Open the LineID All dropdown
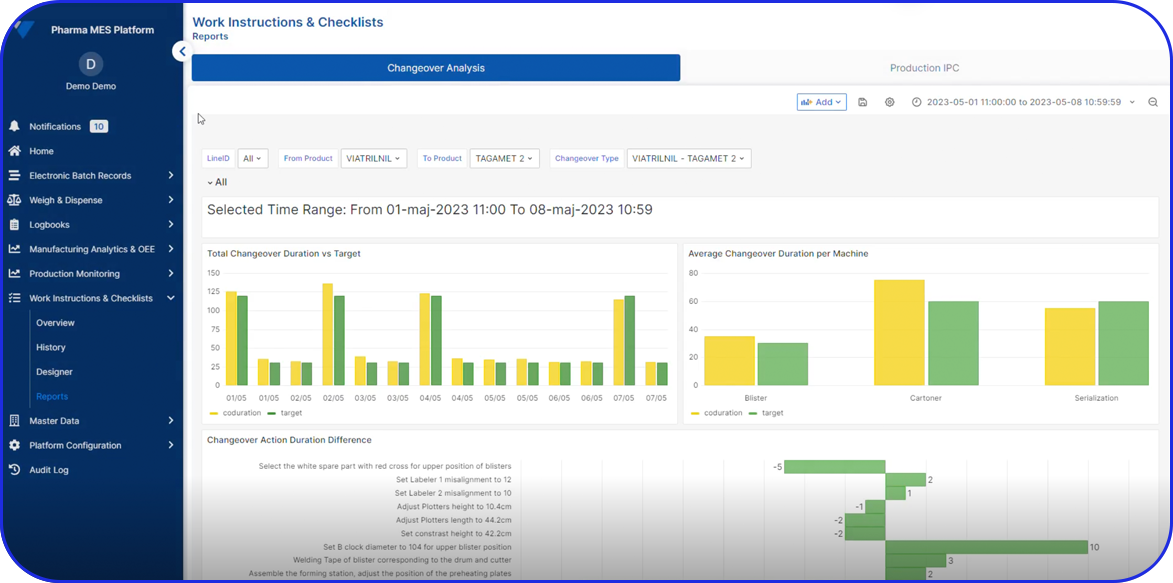 click(x=252, y=158)
